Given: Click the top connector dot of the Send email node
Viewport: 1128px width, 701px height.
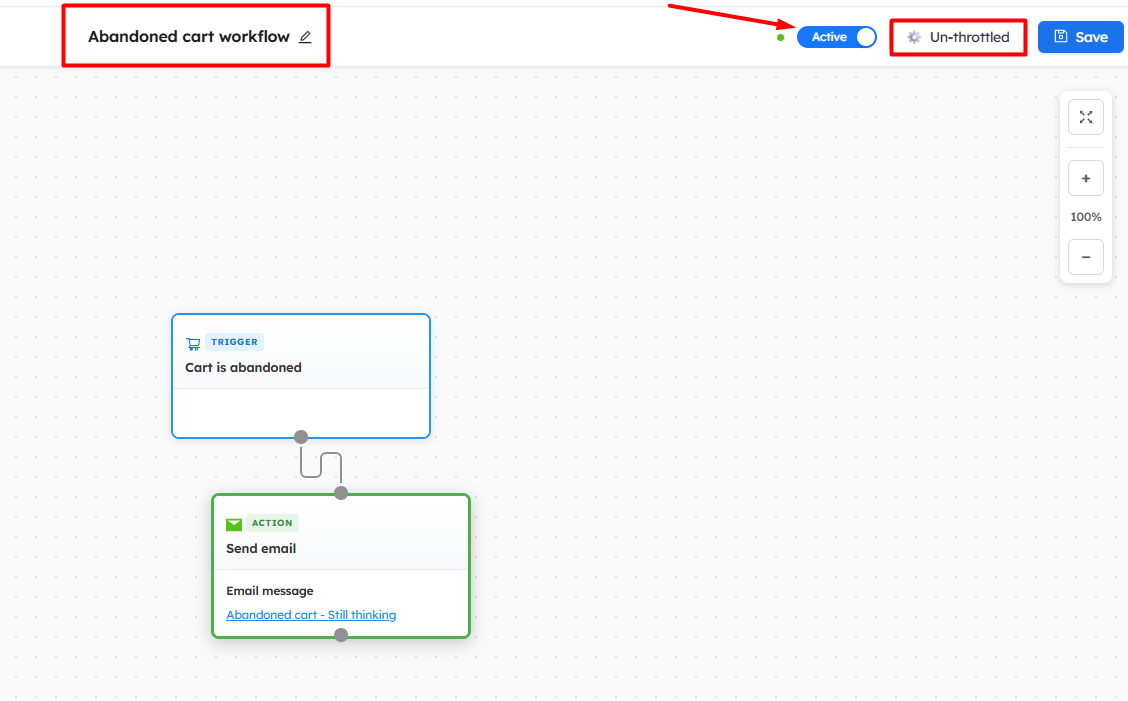Looking at the screenshot, I should click(341, 493).
